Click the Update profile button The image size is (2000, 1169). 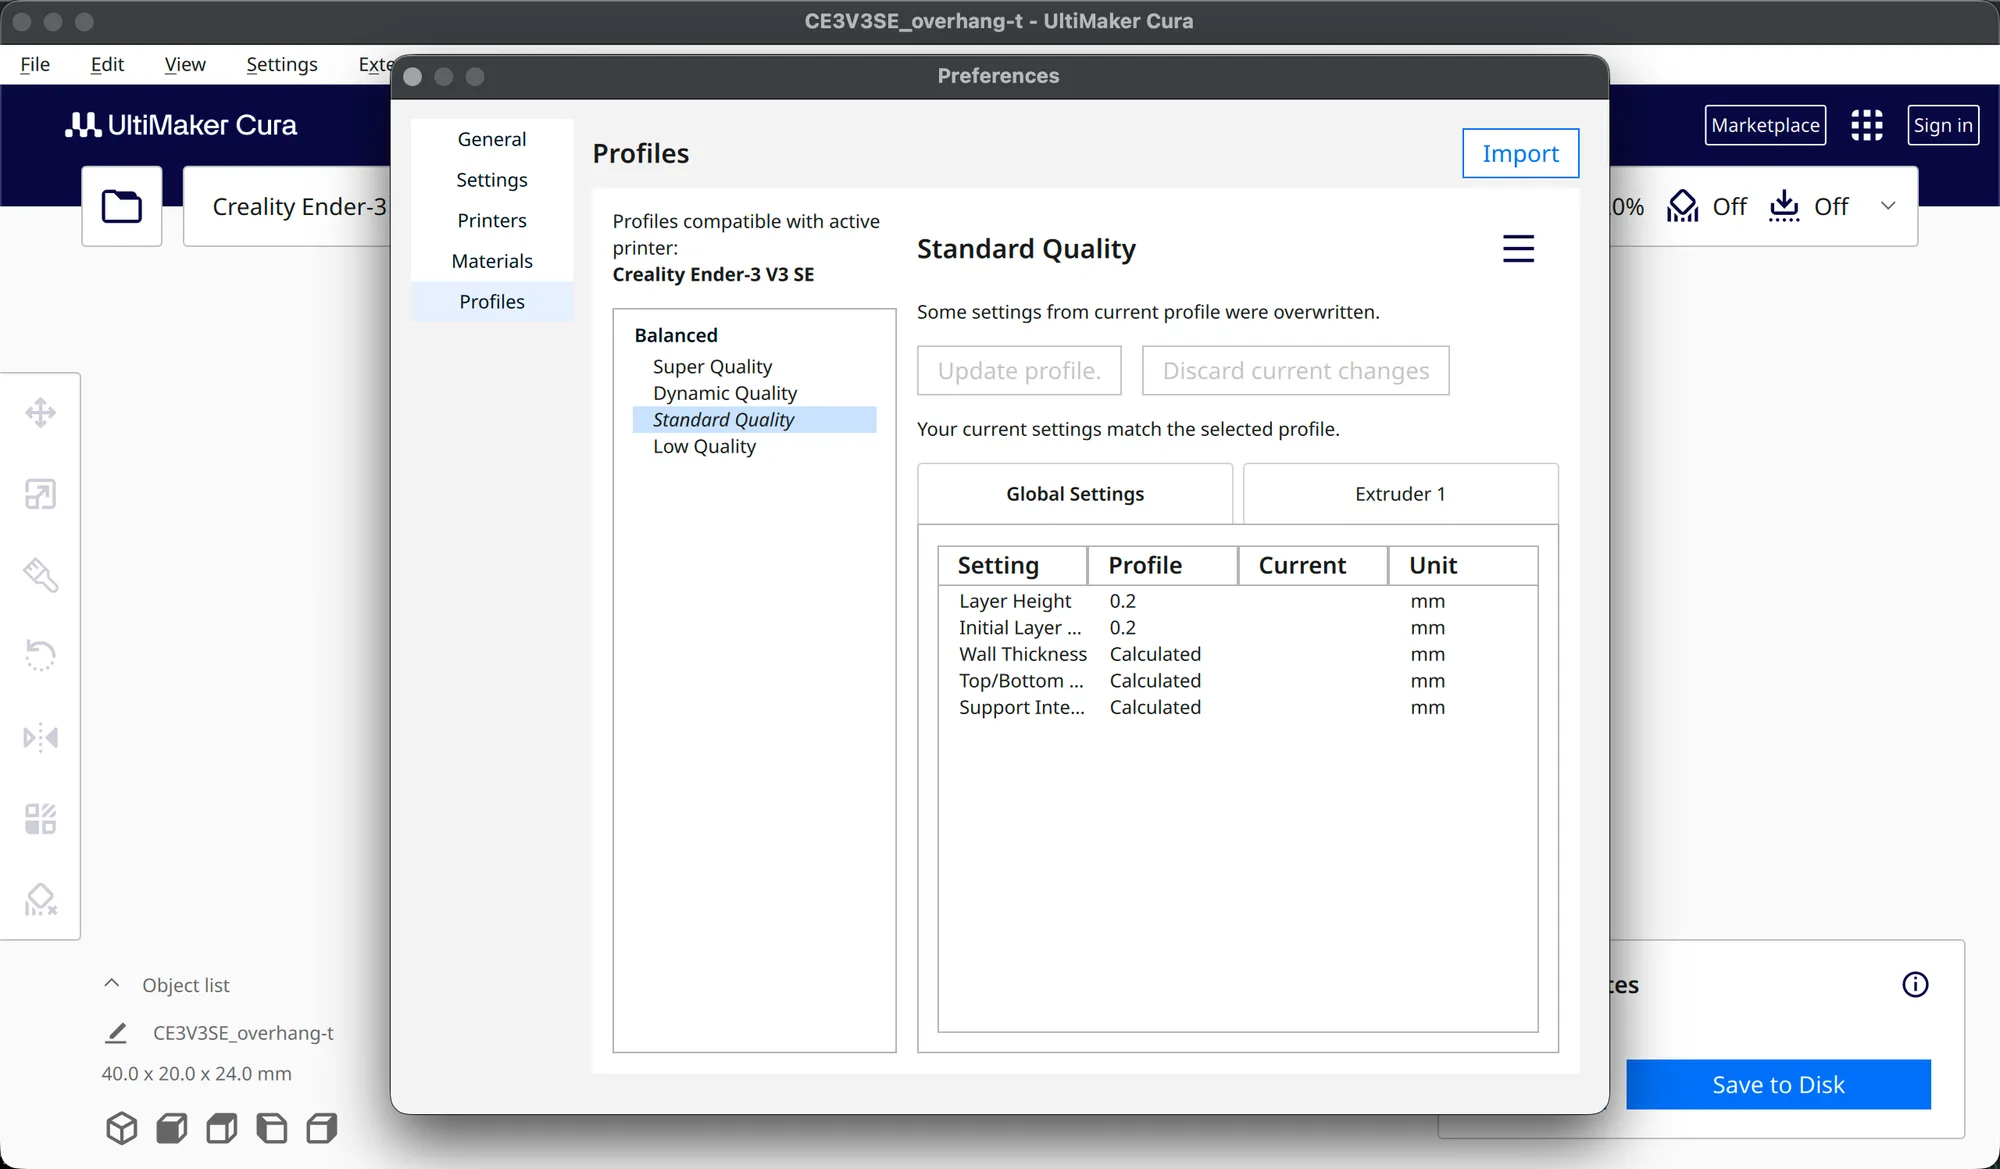(x=1019, y=371)
